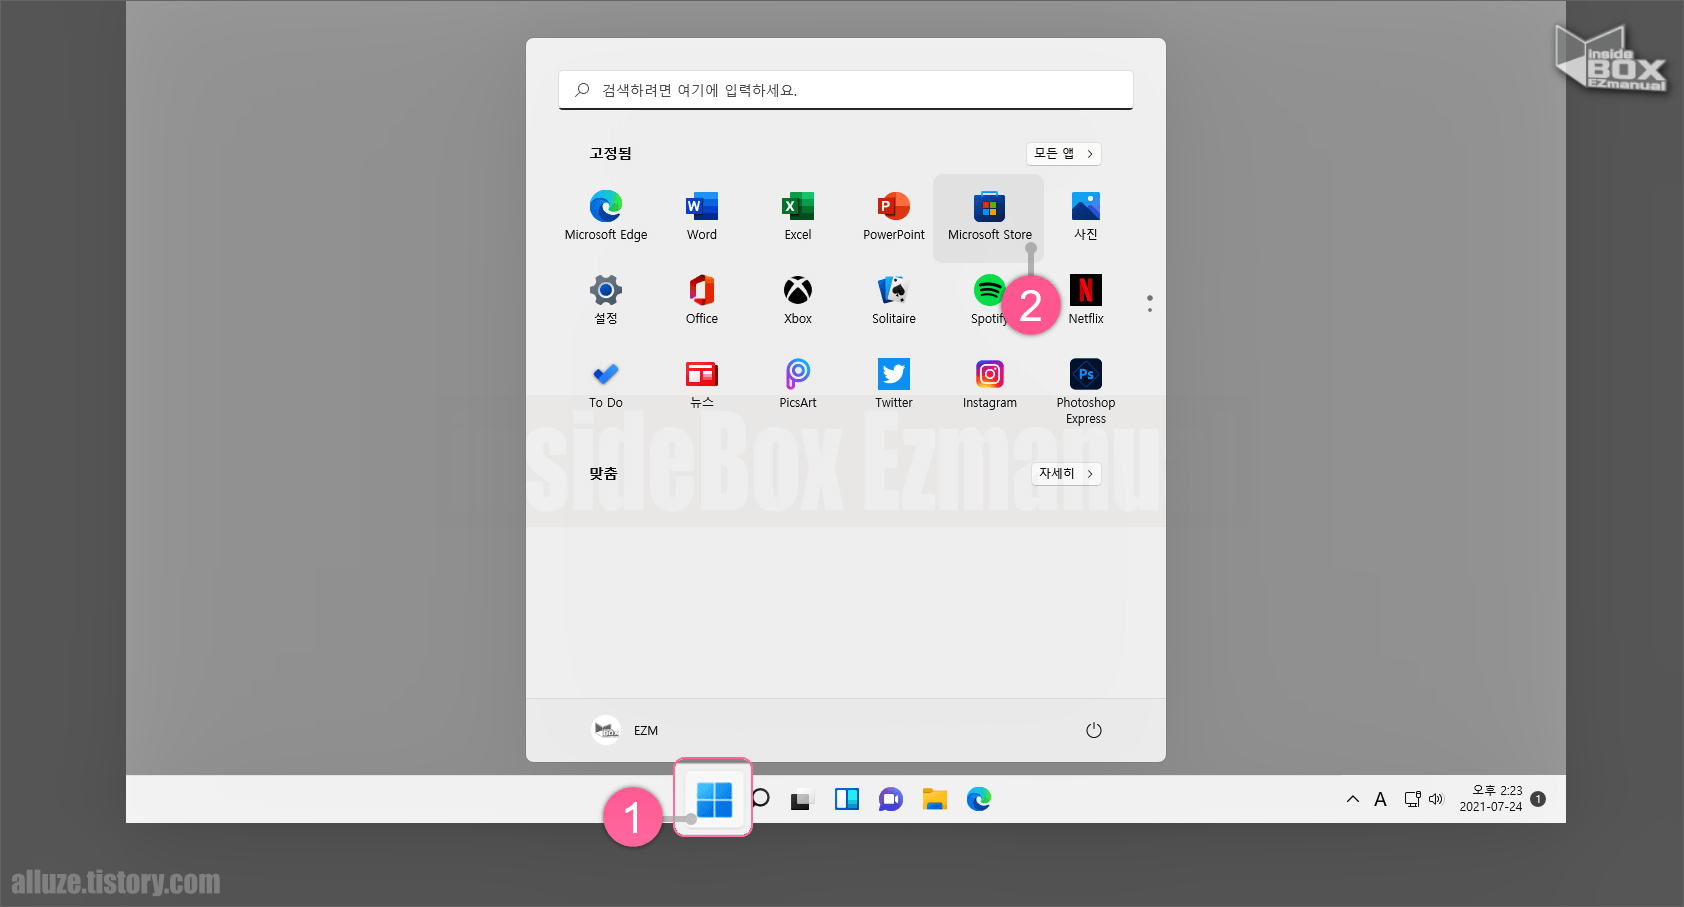Click the power button in Start menu

(1094, 730)
